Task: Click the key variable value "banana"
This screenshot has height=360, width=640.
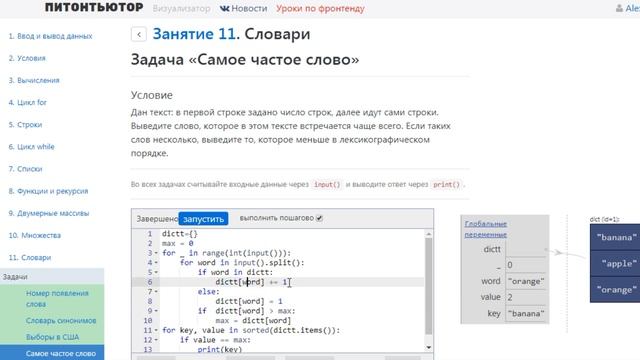Action: 526,313
